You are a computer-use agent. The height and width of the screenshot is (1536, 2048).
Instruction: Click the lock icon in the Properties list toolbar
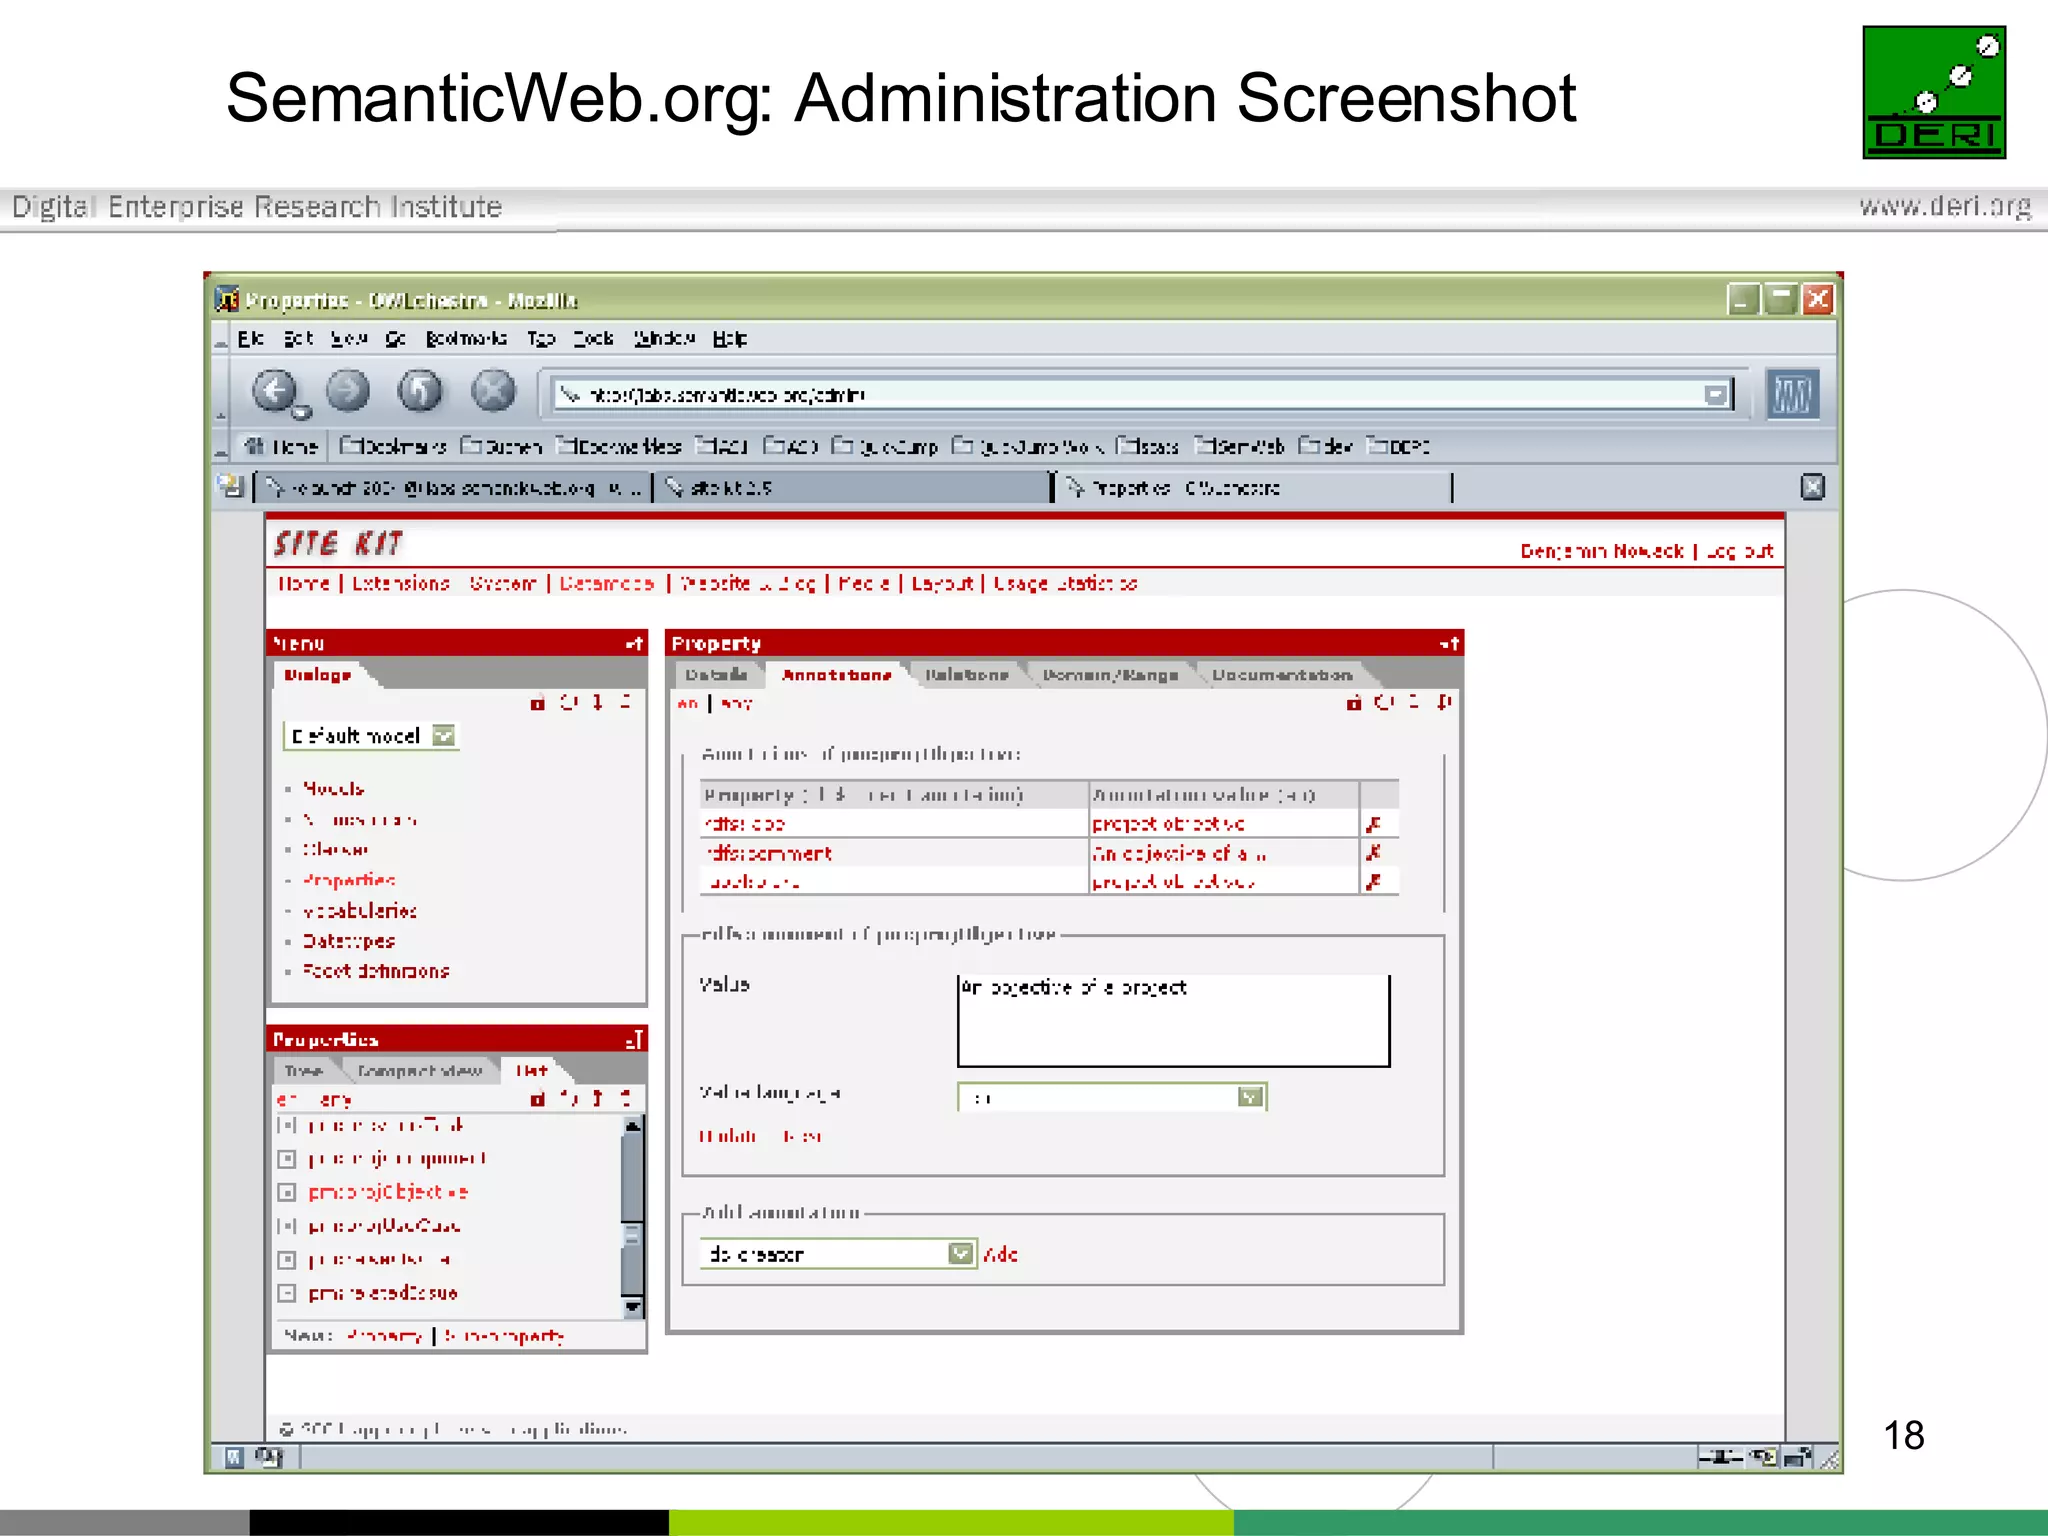pyautogui.click(x=538, y=1099)
